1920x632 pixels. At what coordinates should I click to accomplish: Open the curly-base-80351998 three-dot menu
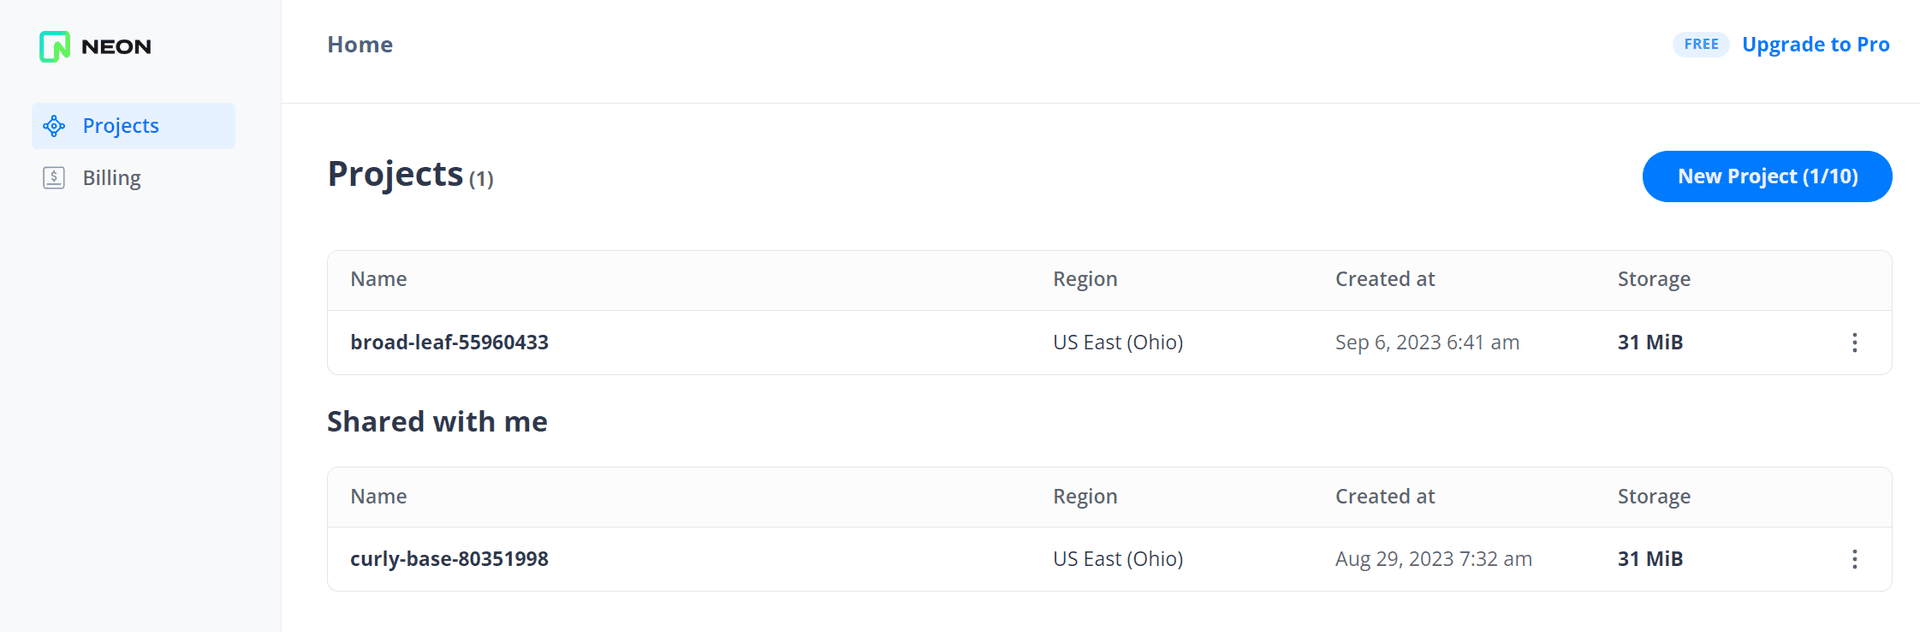click(x=1854, y=559)
